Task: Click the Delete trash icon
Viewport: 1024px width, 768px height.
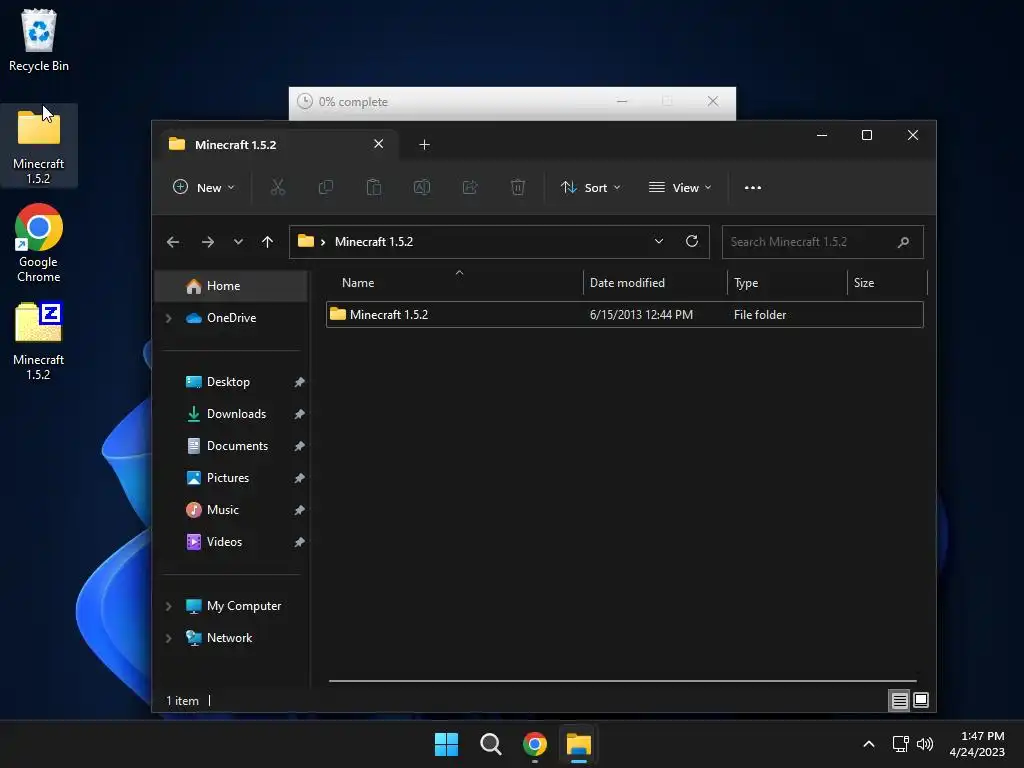Action: pyautogui.click(x=518, y=187)
